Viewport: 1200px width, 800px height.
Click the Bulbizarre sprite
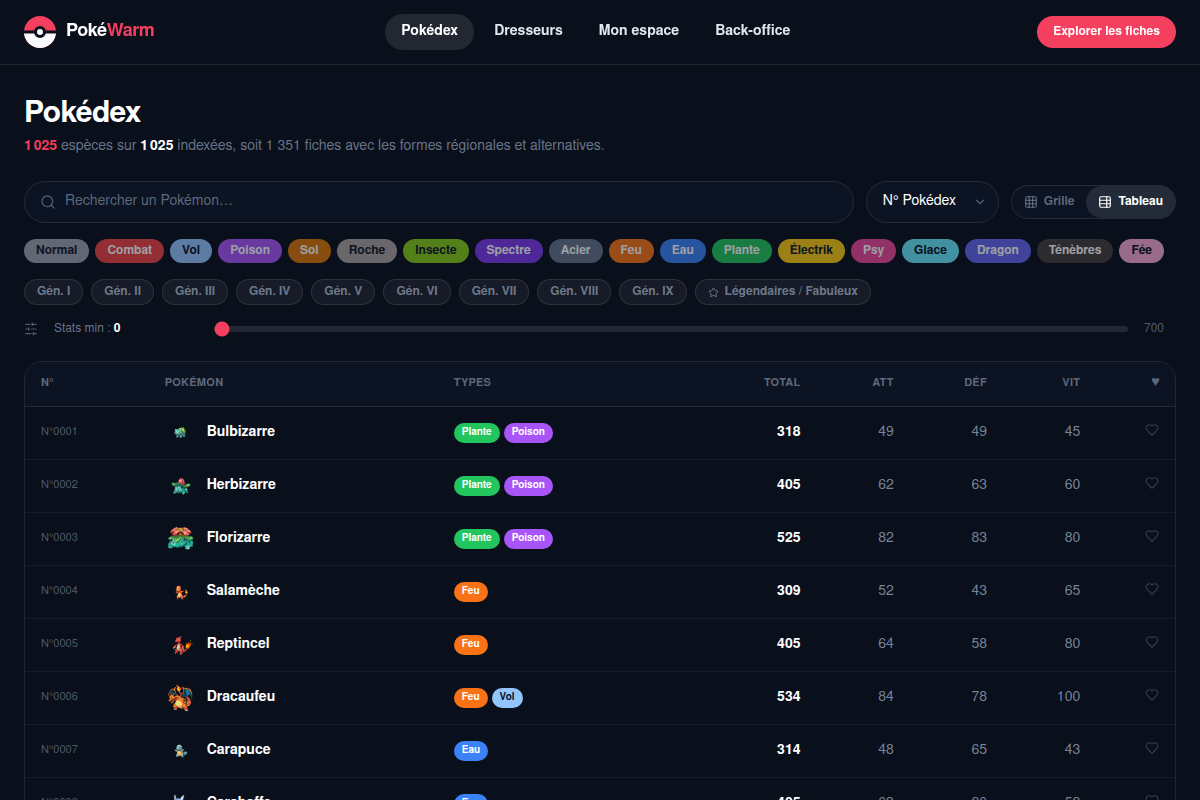click(x=180, y=432)
